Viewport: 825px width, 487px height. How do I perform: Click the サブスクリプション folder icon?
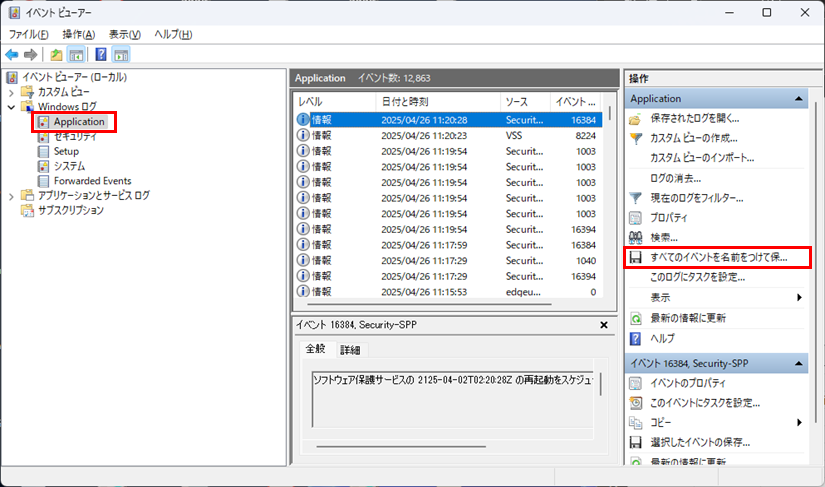pos(27,210)
